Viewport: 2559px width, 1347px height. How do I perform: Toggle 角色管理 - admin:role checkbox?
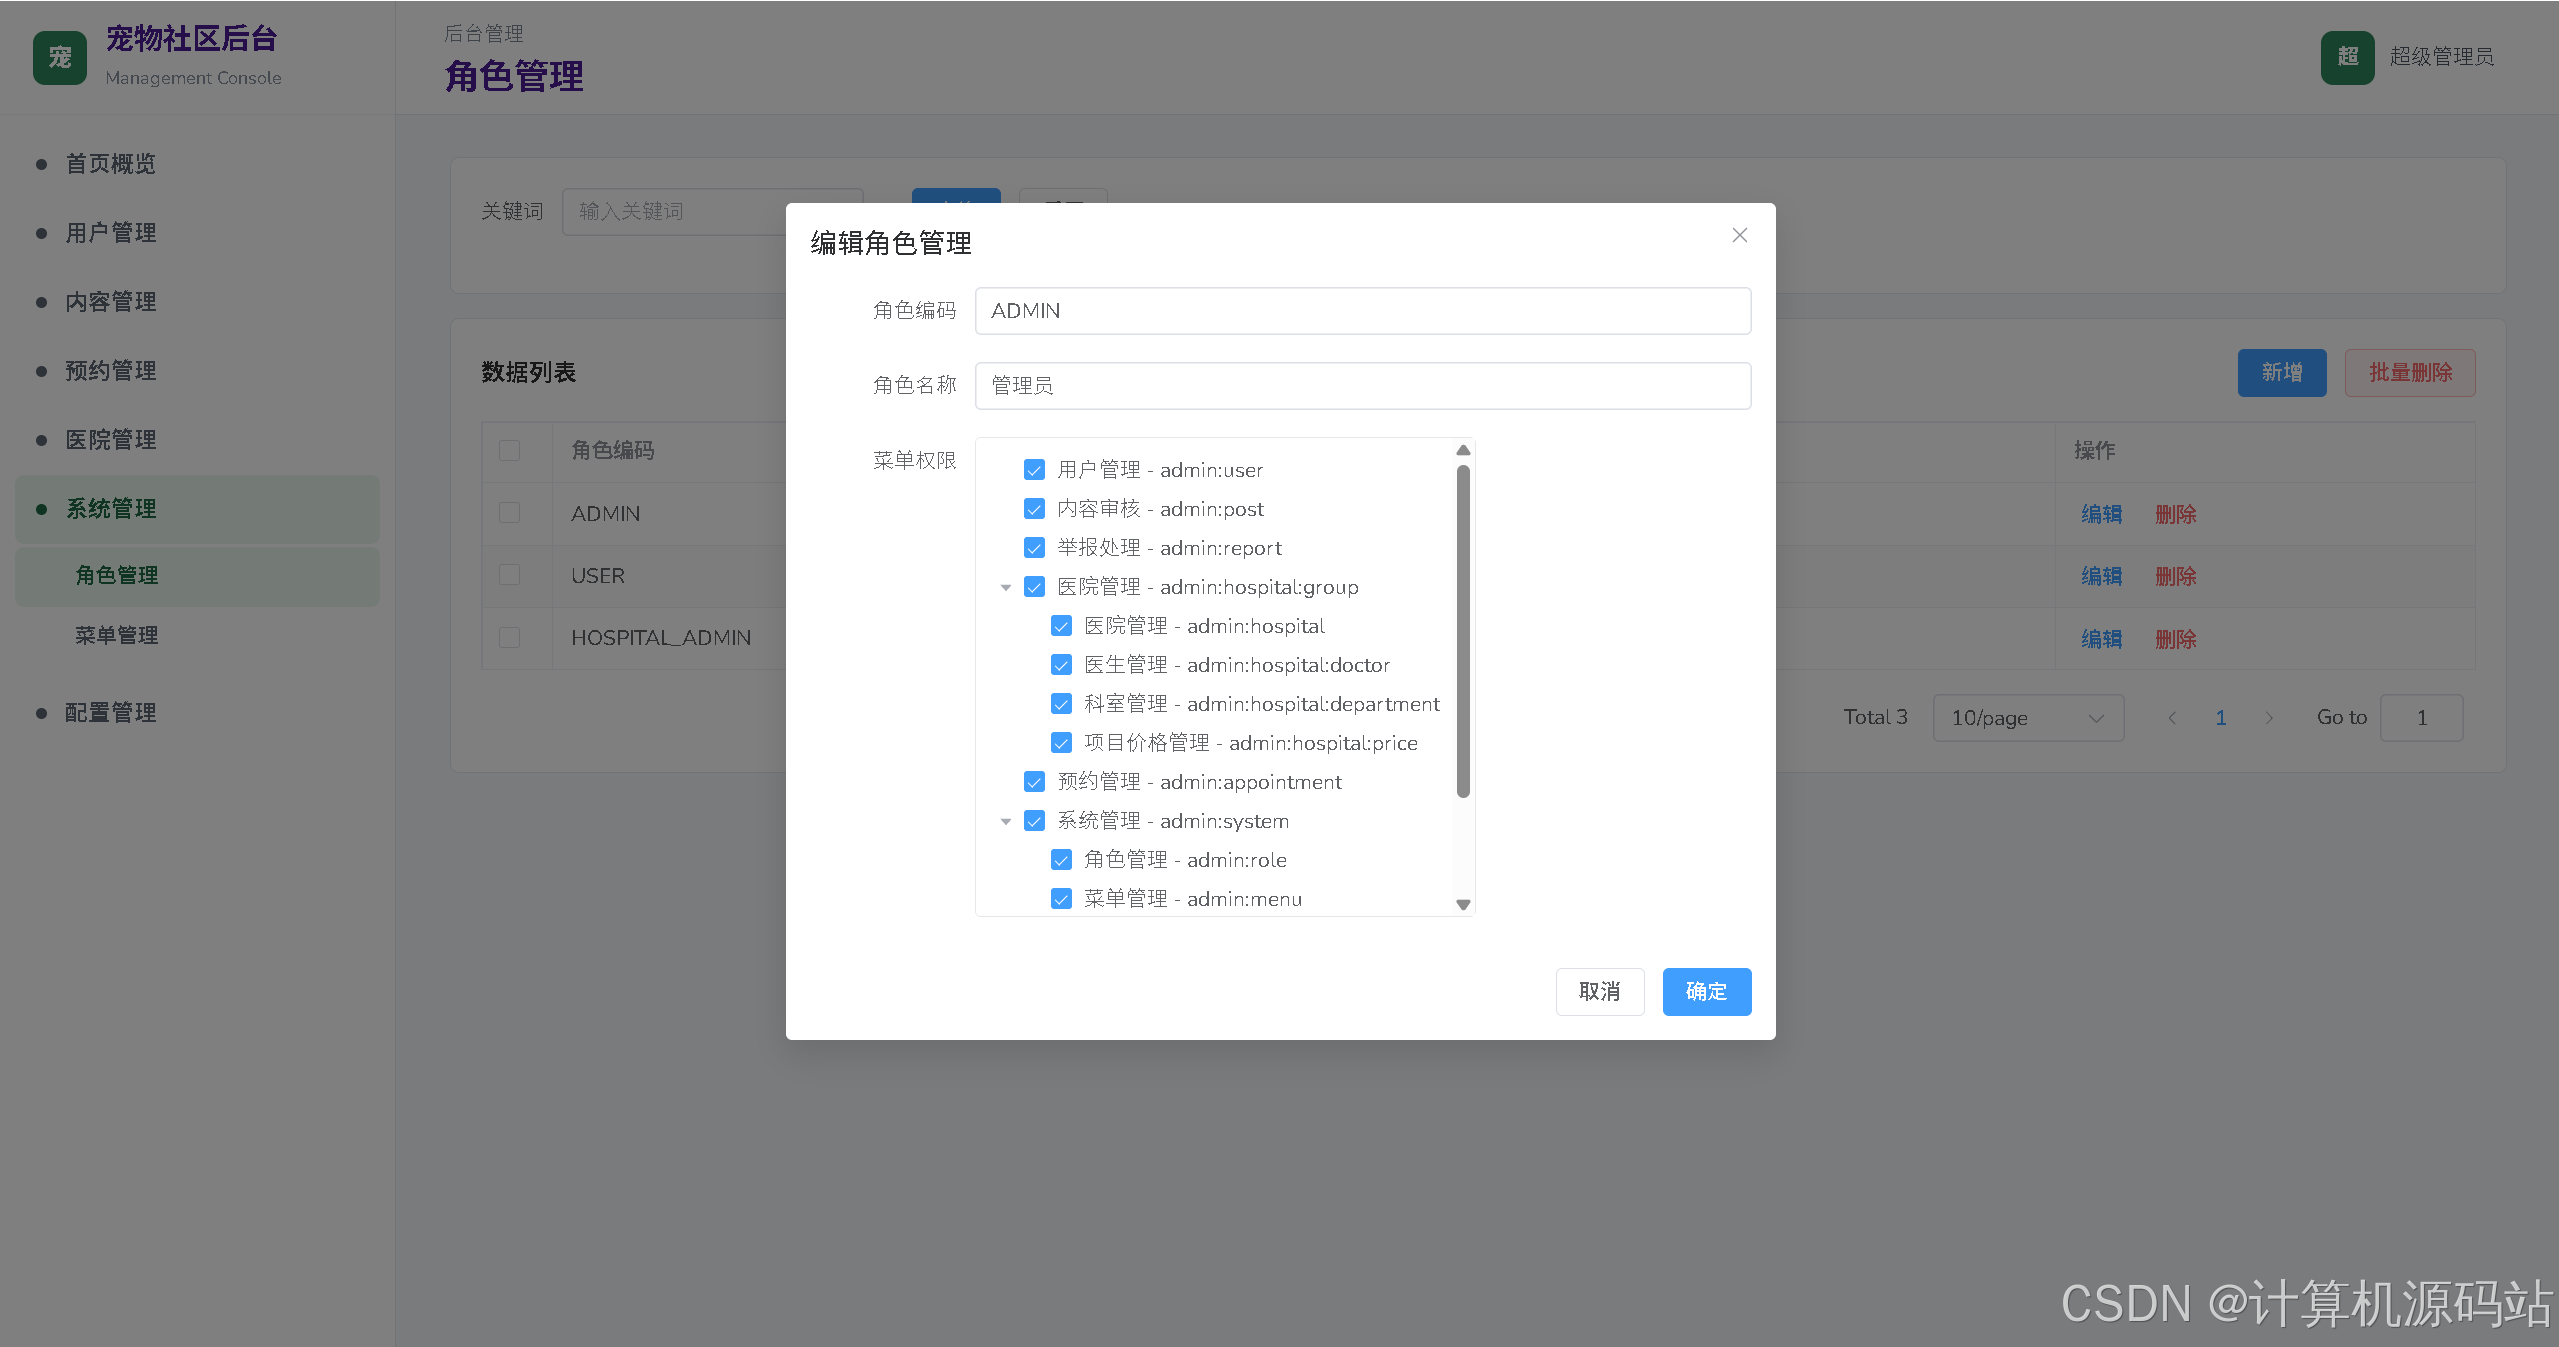pyautogui.click(x=1061, y=860)
